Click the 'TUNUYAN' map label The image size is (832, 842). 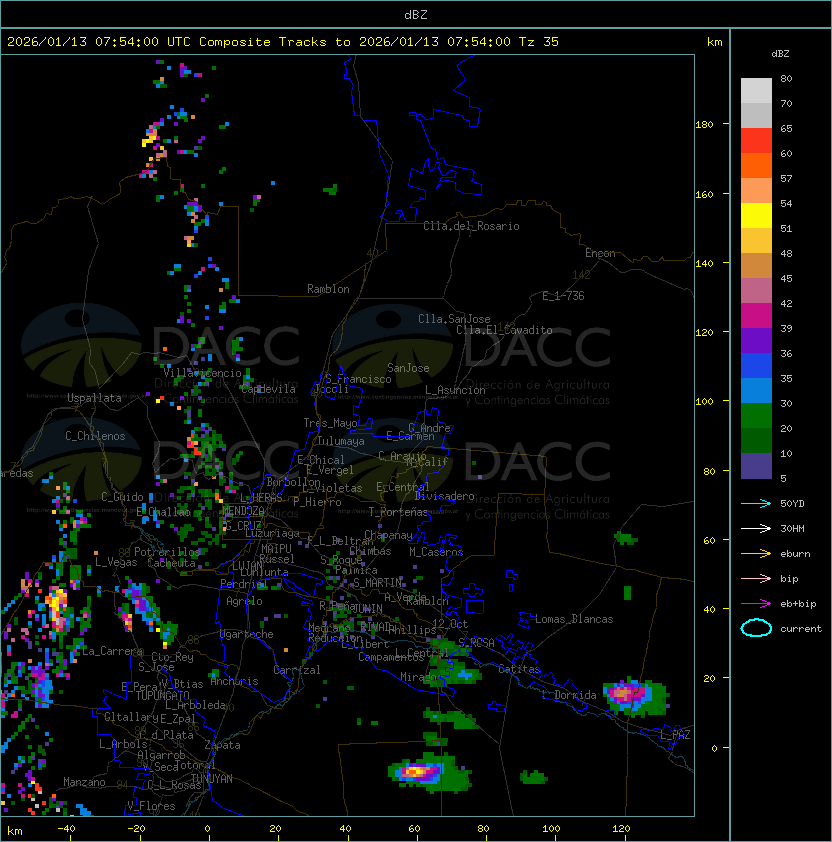[212, 779]
